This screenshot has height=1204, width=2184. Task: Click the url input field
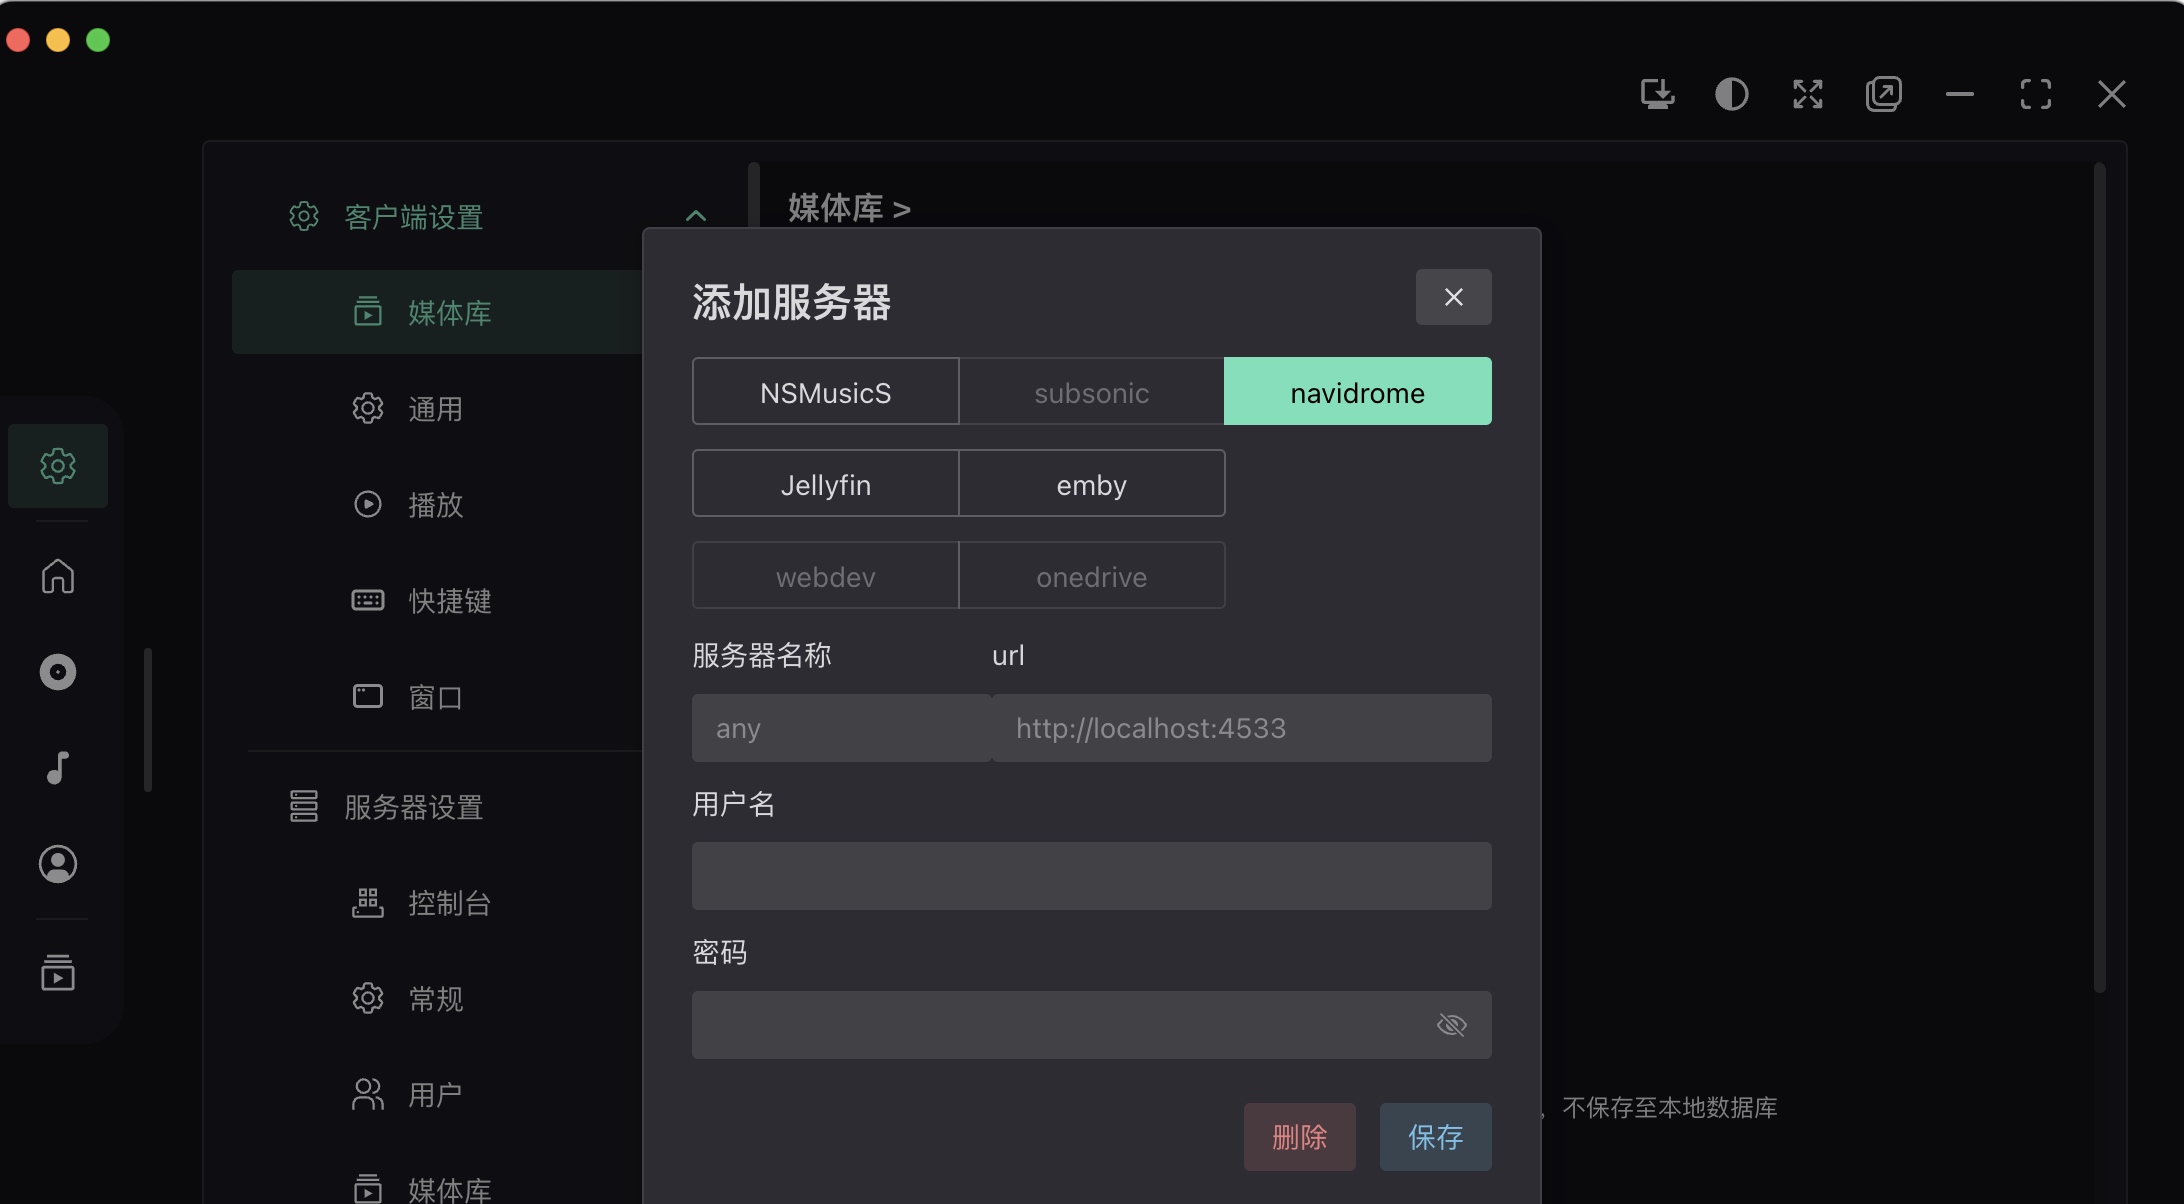coord(1242,728)
